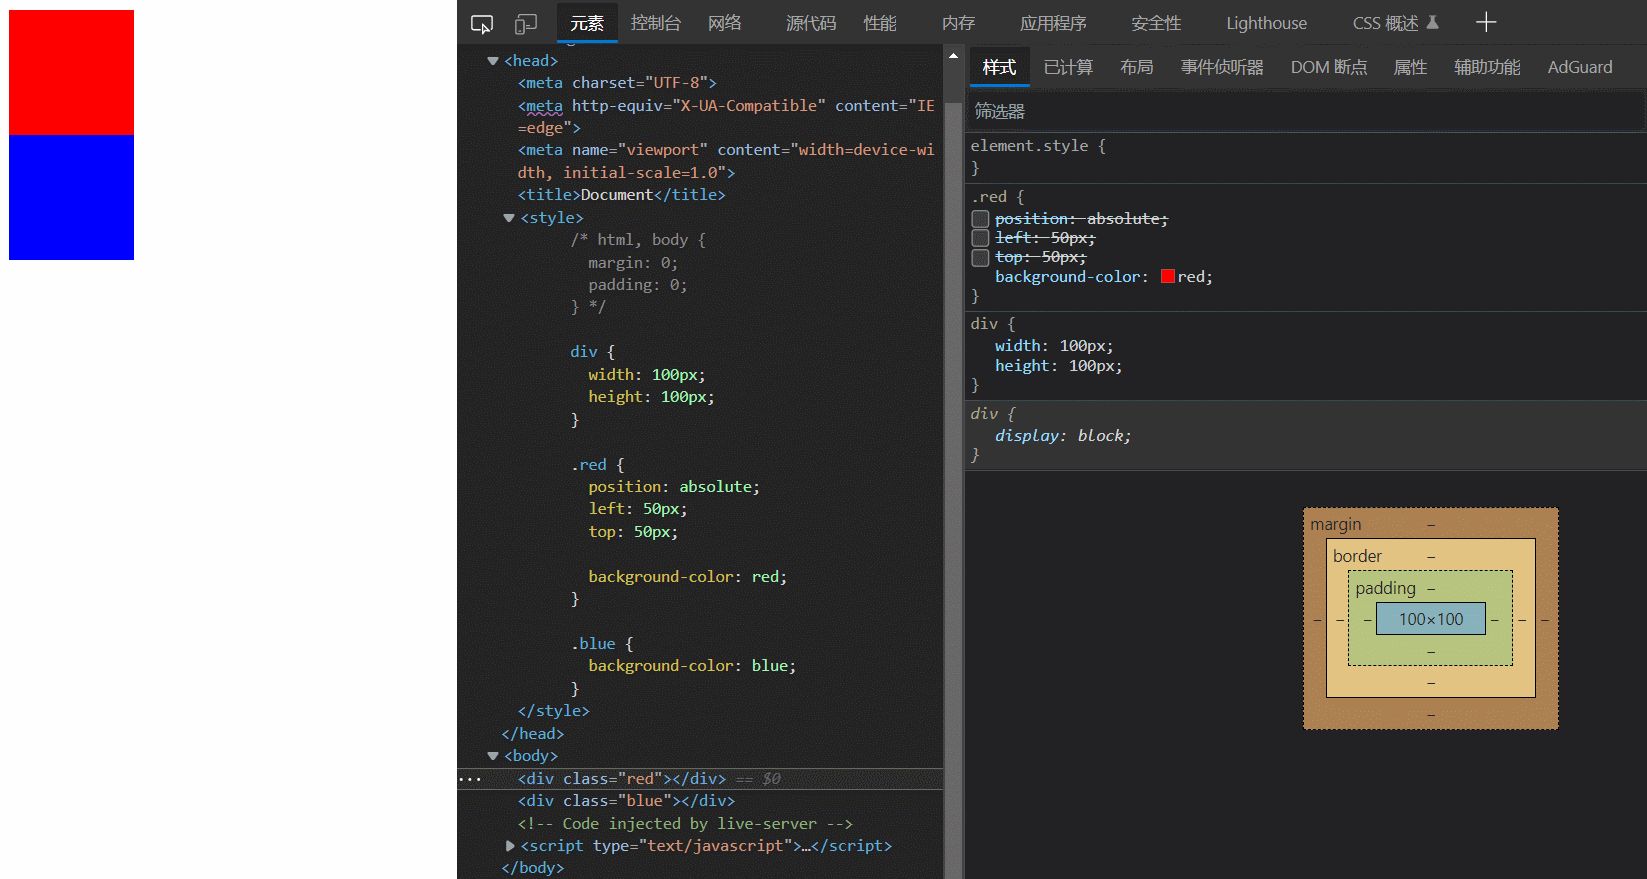Screen dimensions: 1647x879
Task: Select the AdGuard sub-tab
Action: click(1580, 67)
